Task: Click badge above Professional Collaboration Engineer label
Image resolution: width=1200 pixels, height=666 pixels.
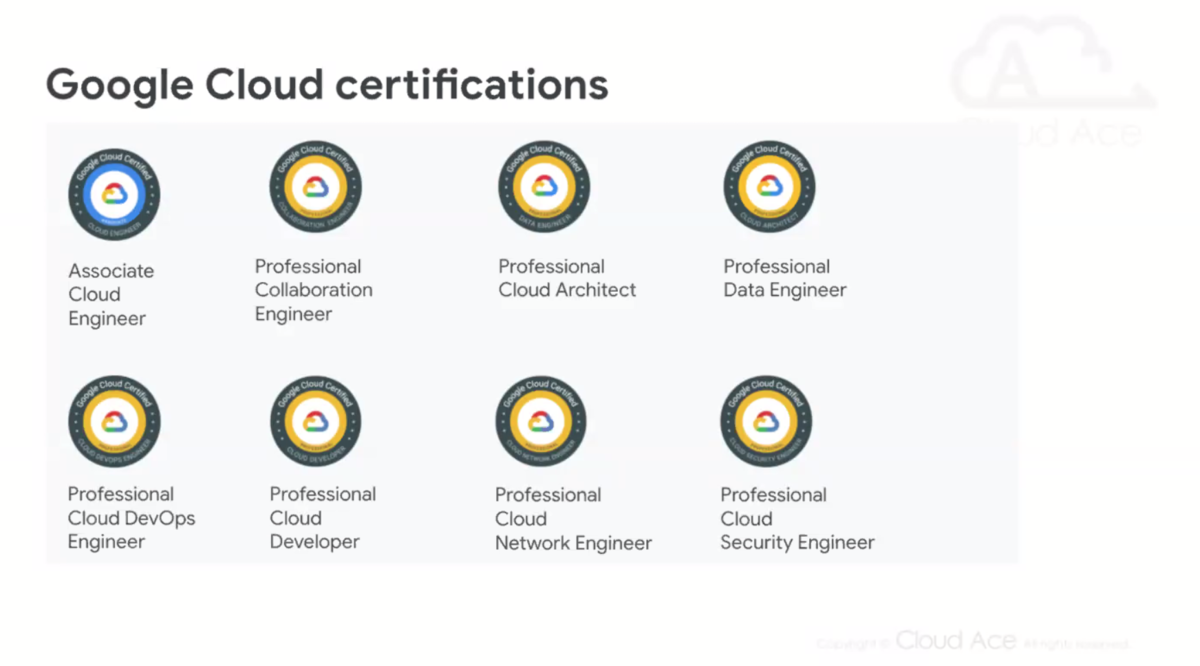Action: 315,187
